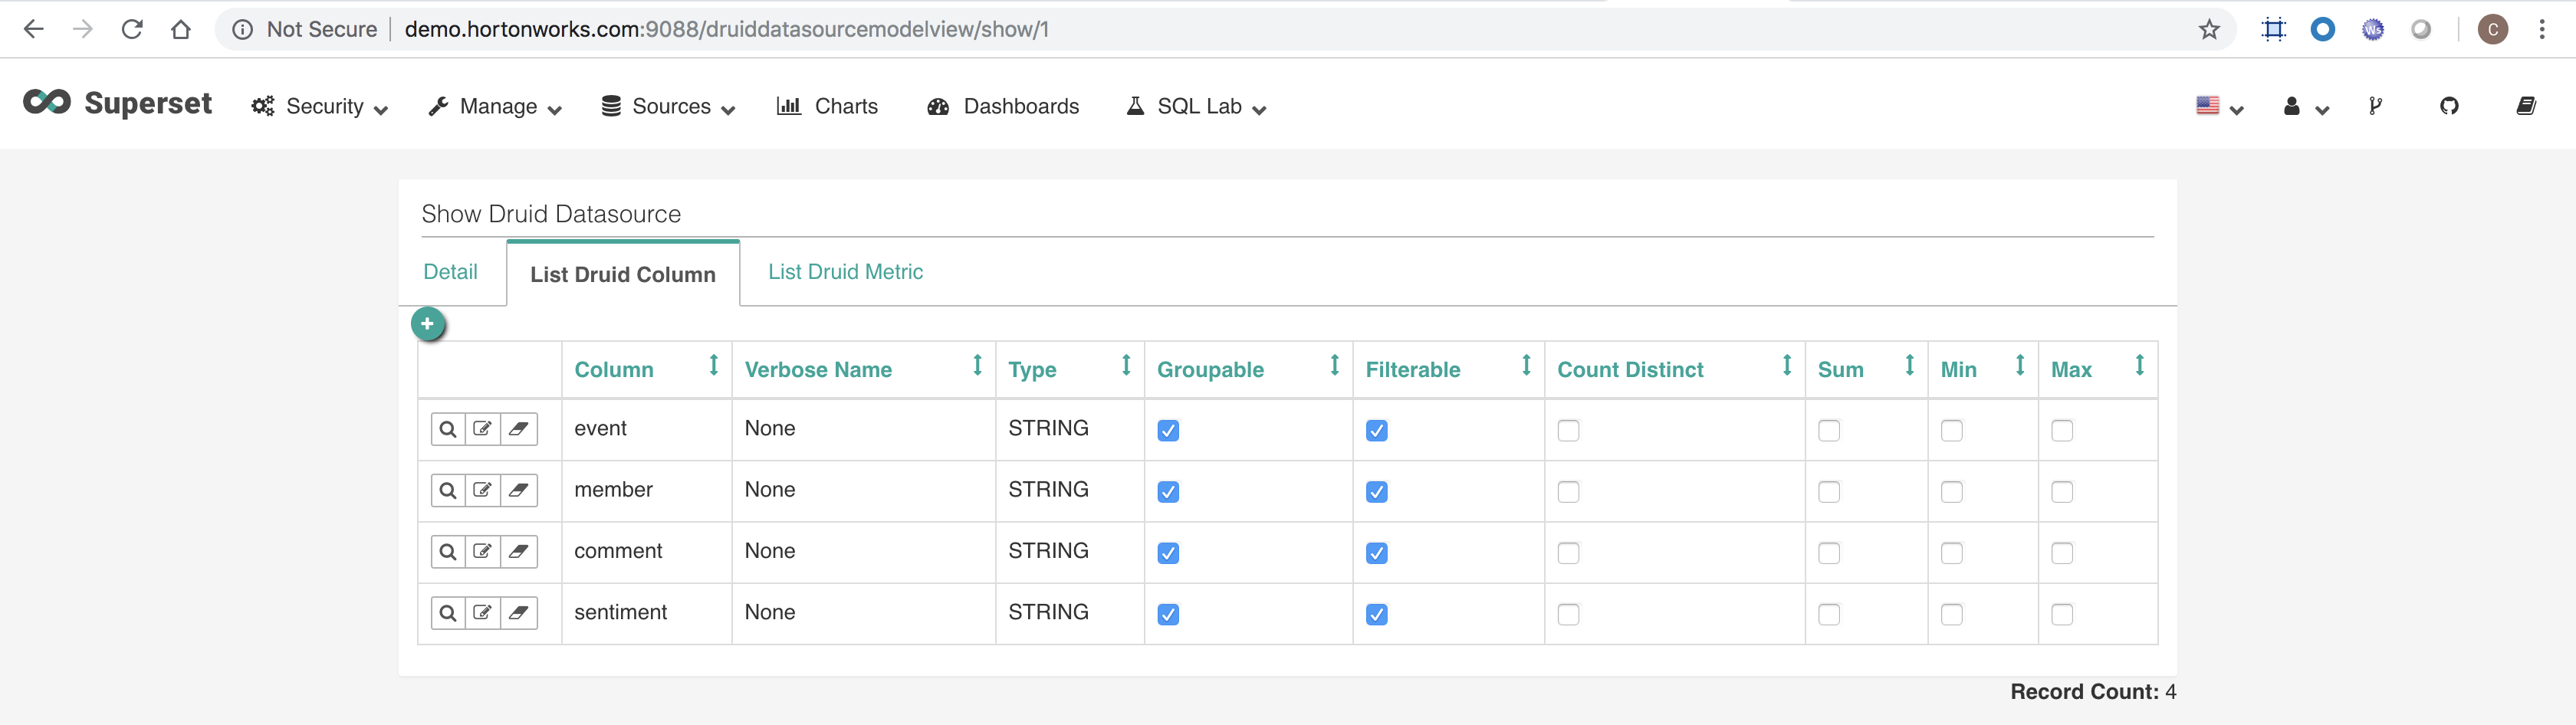Expand the SQL Lab menu
The width and height of the screenshot is (2576, 725).
tap(1196, 107)
